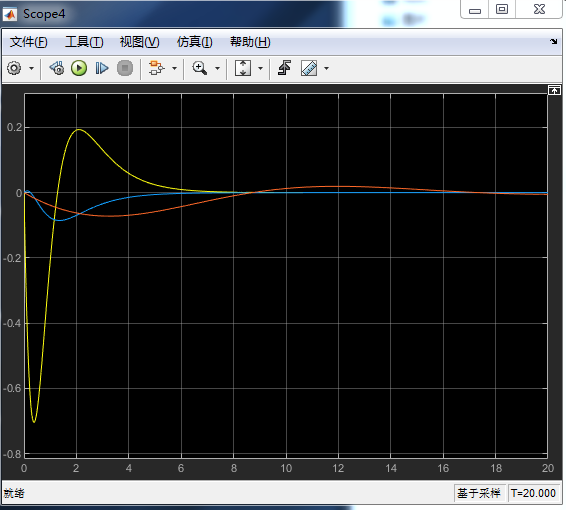Open the 文件(F) menu
566x510 pixels.
tap(29, 42)
